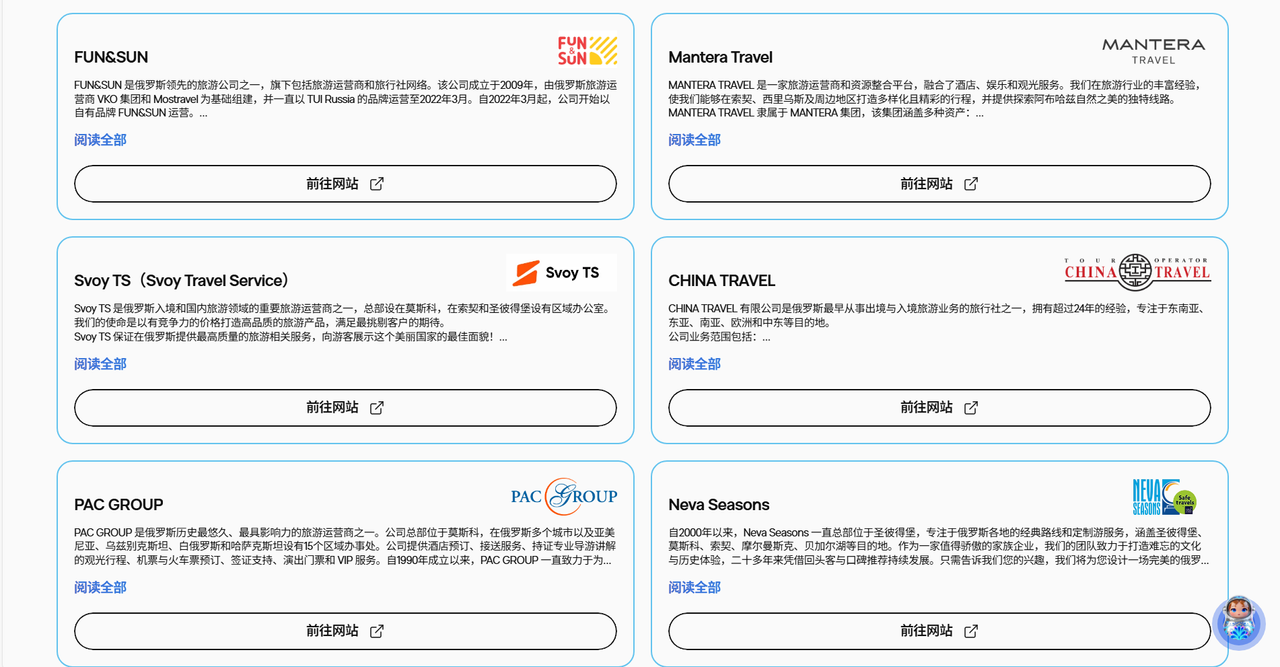The width and height of the screenshot is (1280, 667).
Task: Click FUN&SUN description paragraph text
Action: pyautogui.click(x=345, y=99)
